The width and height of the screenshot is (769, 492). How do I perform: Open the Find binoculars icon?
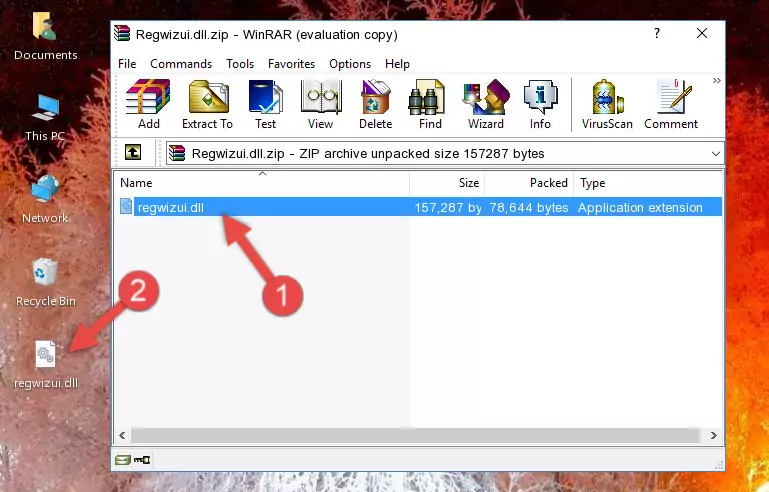click(430, 104)
